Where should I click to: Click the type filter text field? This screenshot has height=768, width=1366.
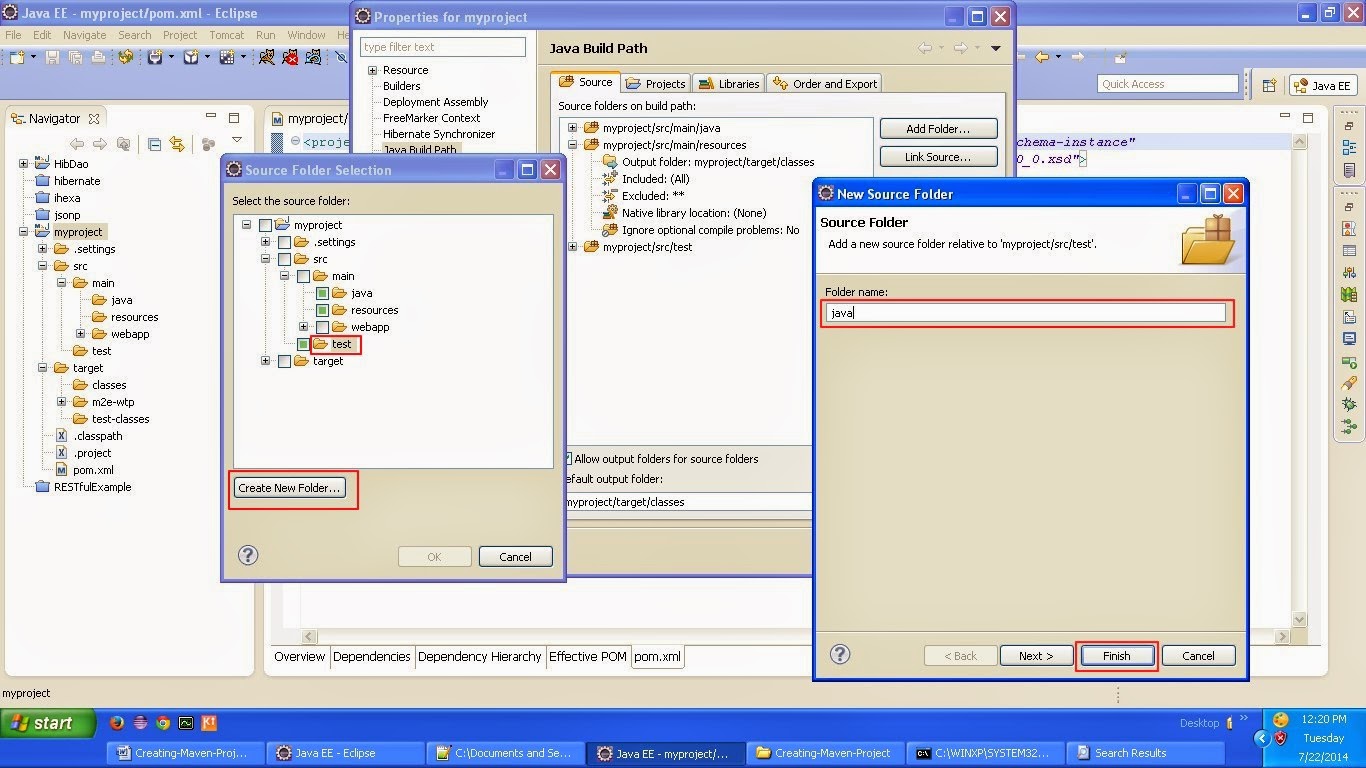[x=443, y=47]
